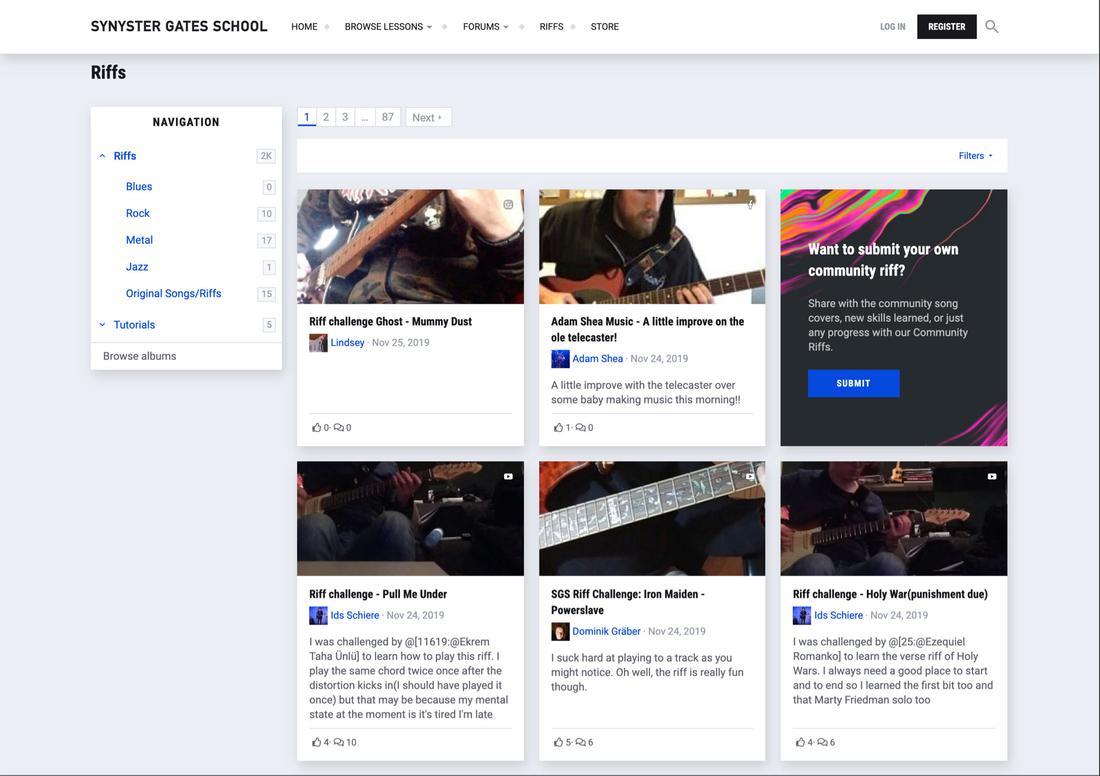Click like icon on Mummy Dust post

pos(316,428)
